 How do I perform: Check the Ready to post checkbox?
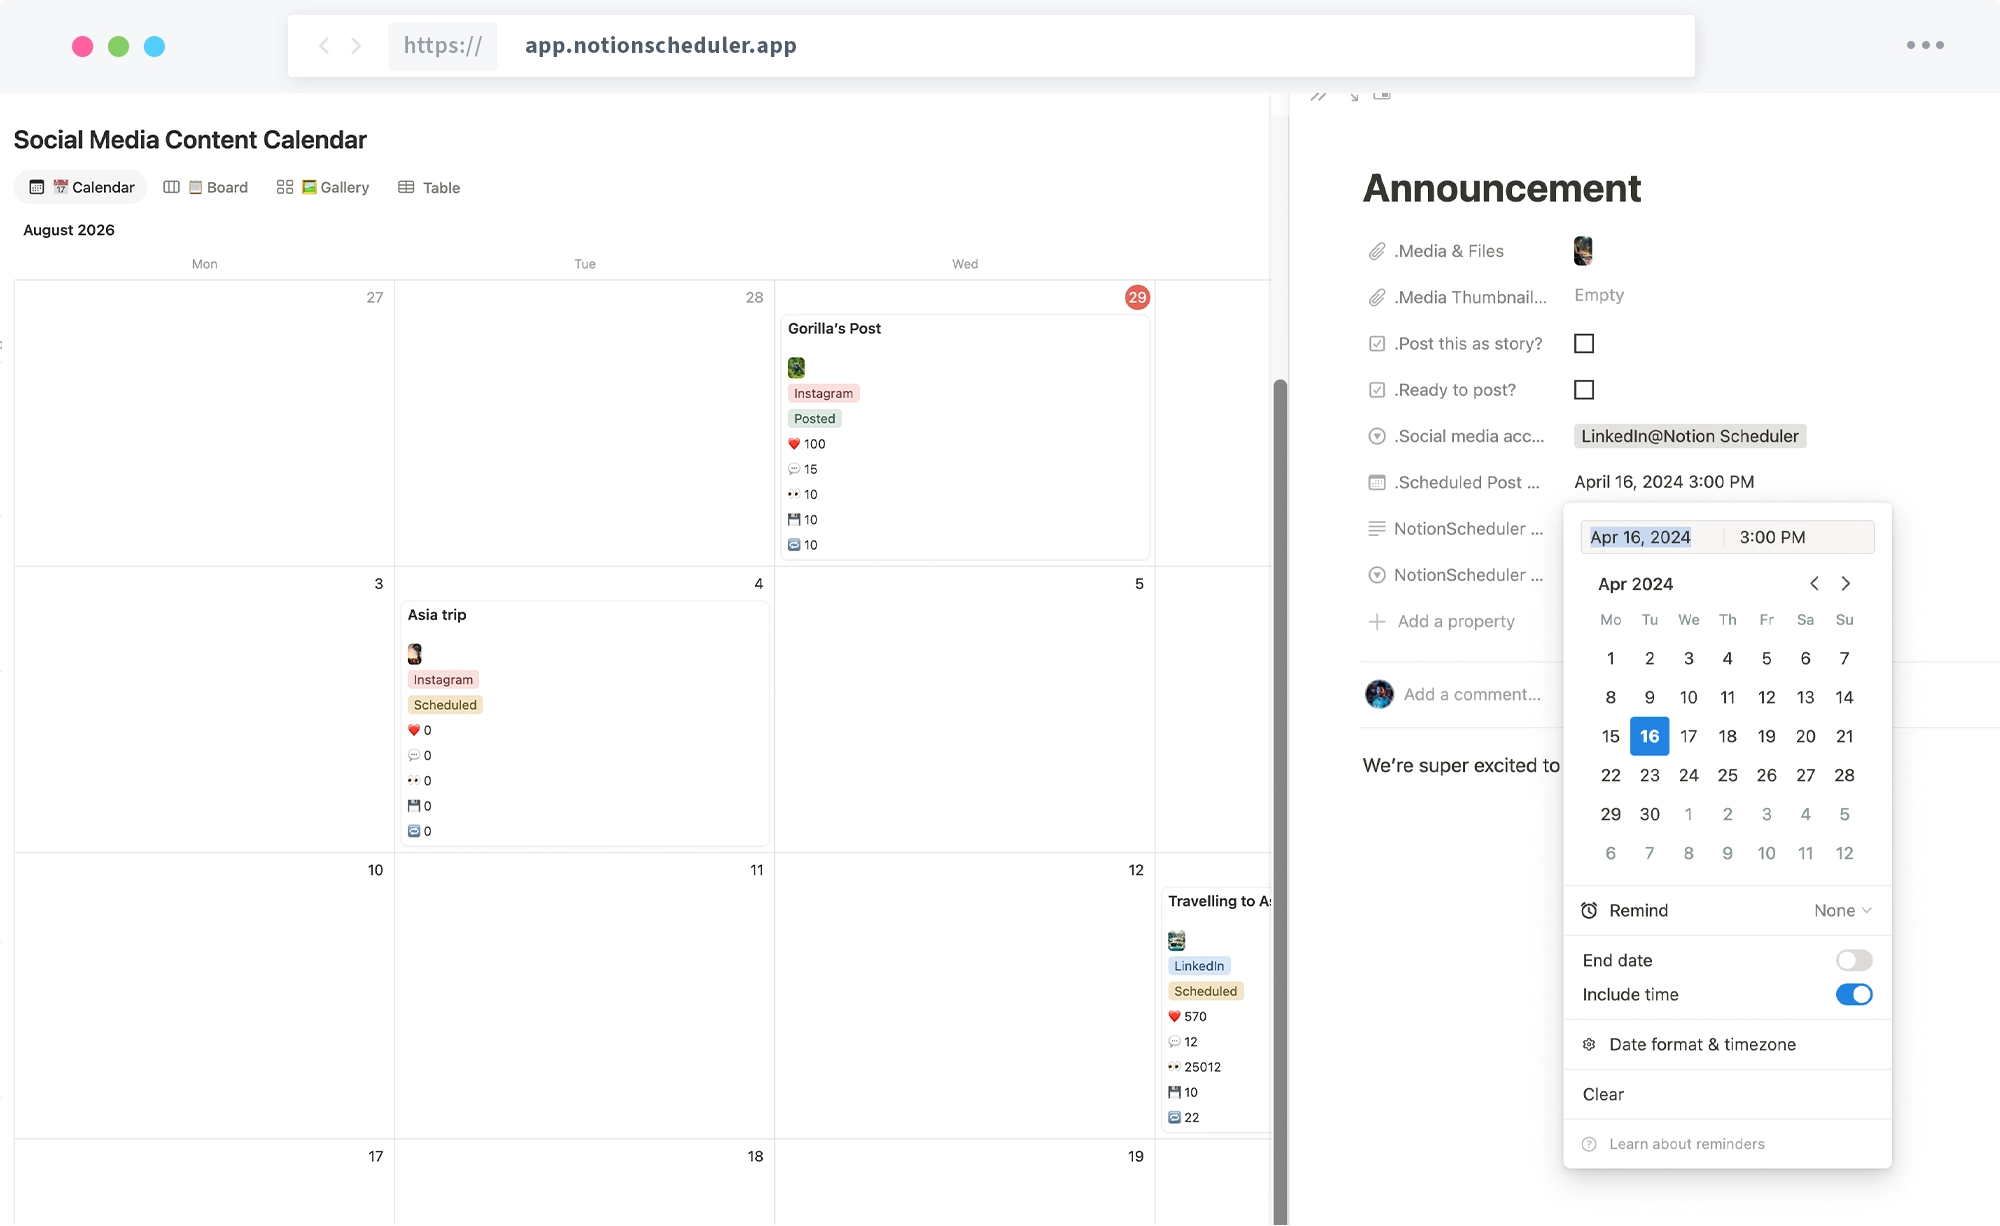pos(1584,390)
